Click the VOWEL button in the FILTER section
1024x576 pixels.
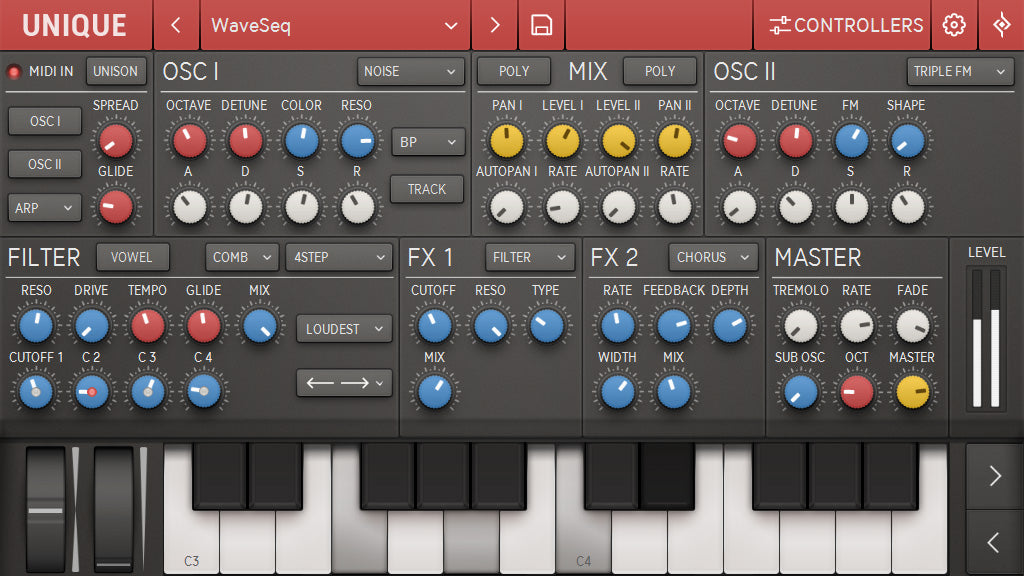(132, 257)
